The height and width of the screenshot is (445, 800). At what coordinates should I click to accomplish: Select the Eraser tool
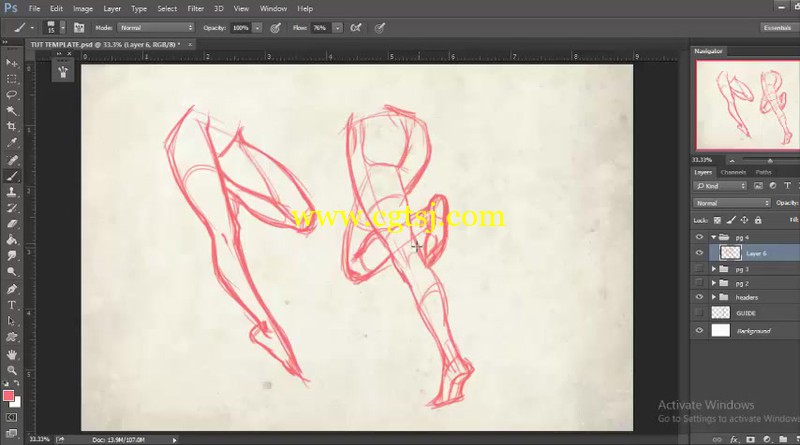pyautogui.click(x=11, y=224)
